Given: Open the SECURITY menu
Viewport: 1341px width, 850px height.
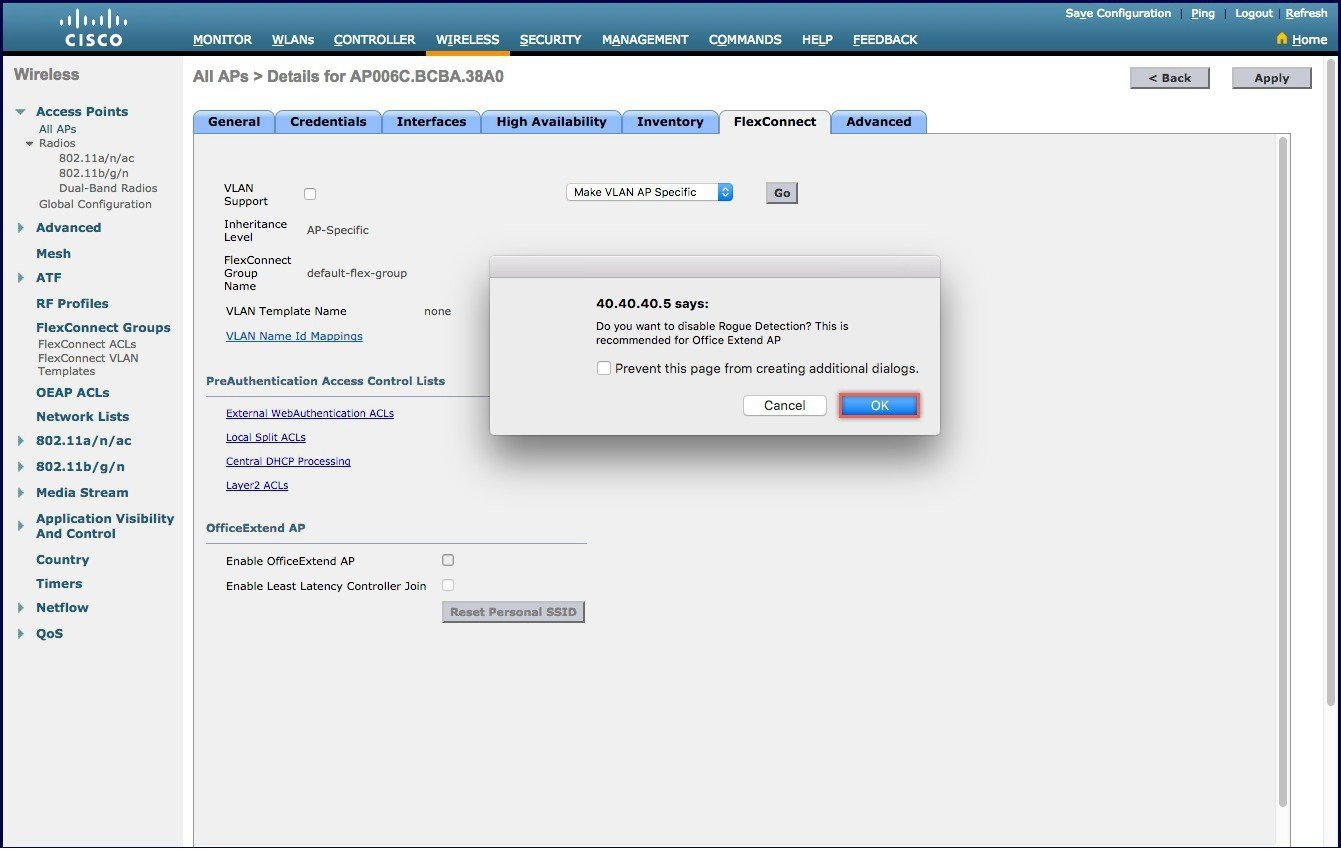Looking at the screenshot, I should point(550,40).
